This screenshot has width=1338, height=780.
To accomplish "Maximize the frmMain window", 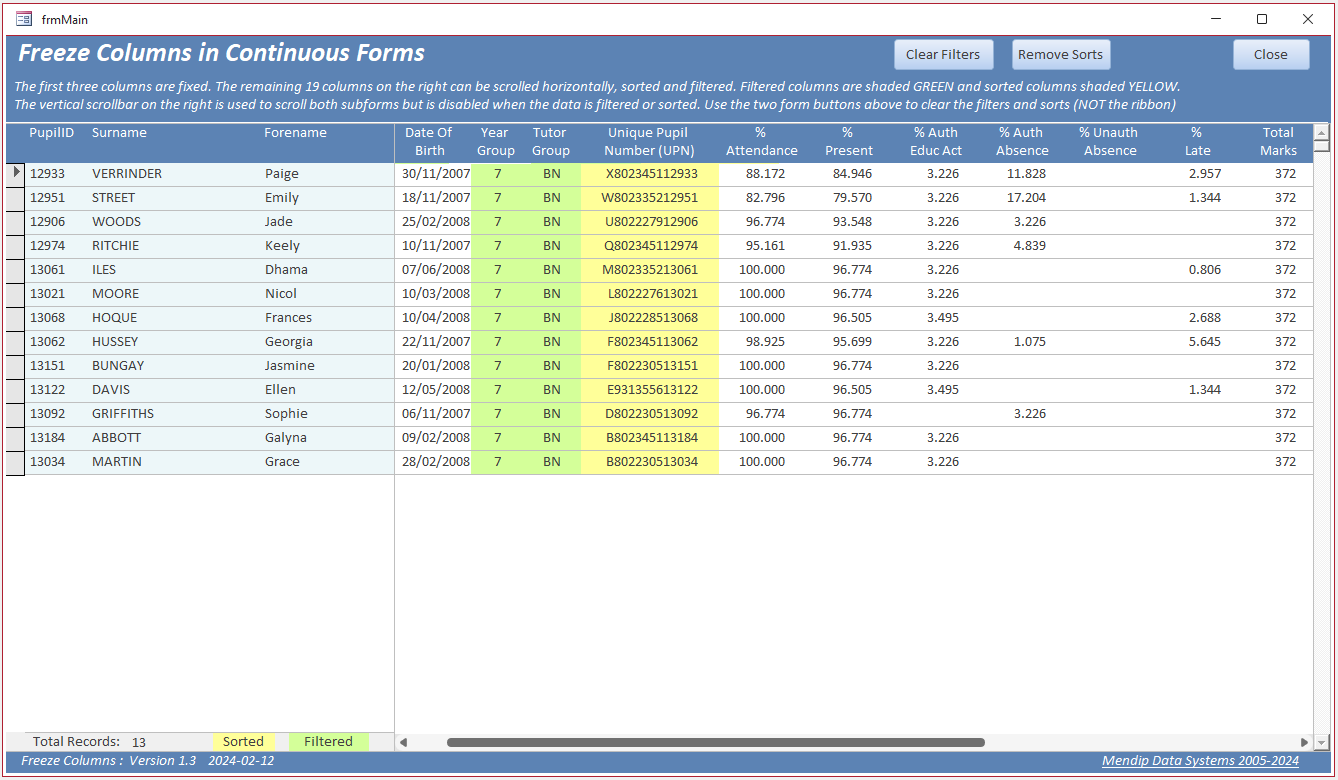I will [1262, 19].
